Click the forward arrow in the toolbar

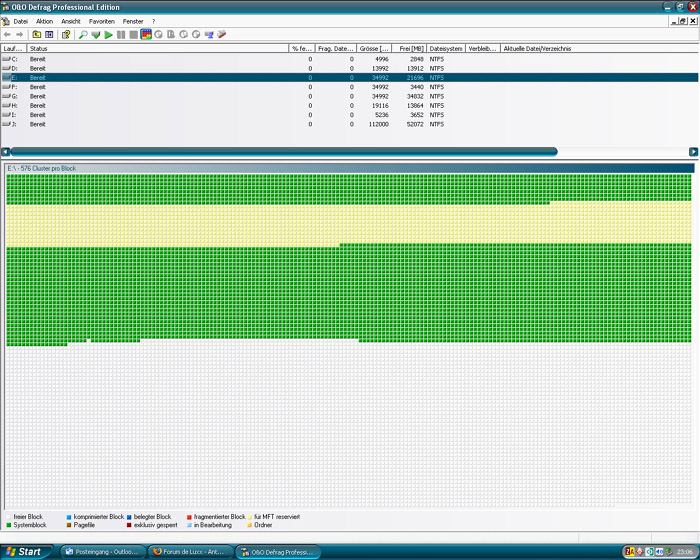(20, 35)
